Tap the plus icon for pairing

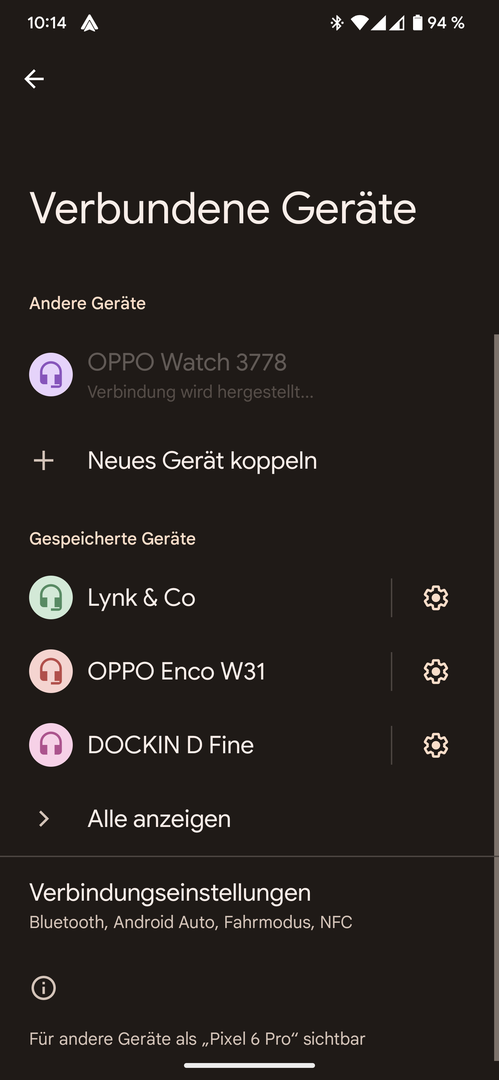(x=43, y=461)
